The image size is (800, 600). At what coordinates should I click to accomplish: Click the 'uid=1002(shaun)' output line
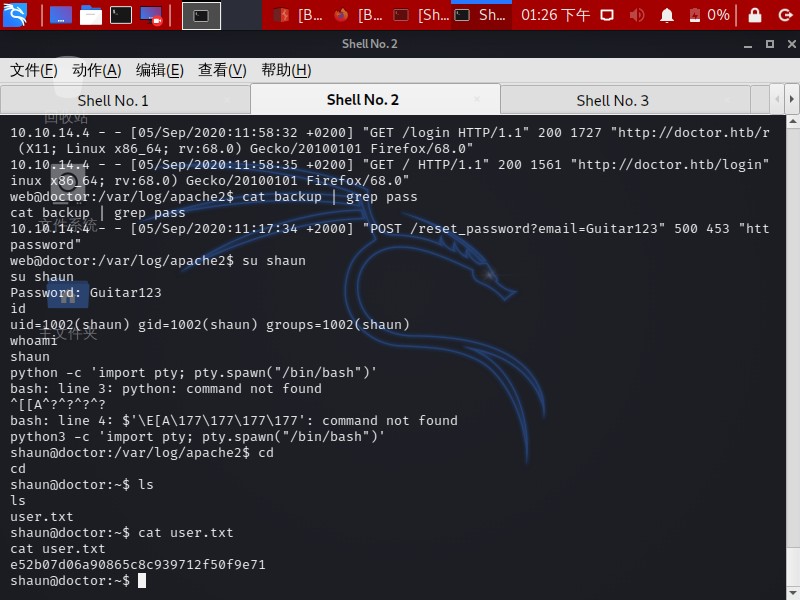click(x=210, y=324)
